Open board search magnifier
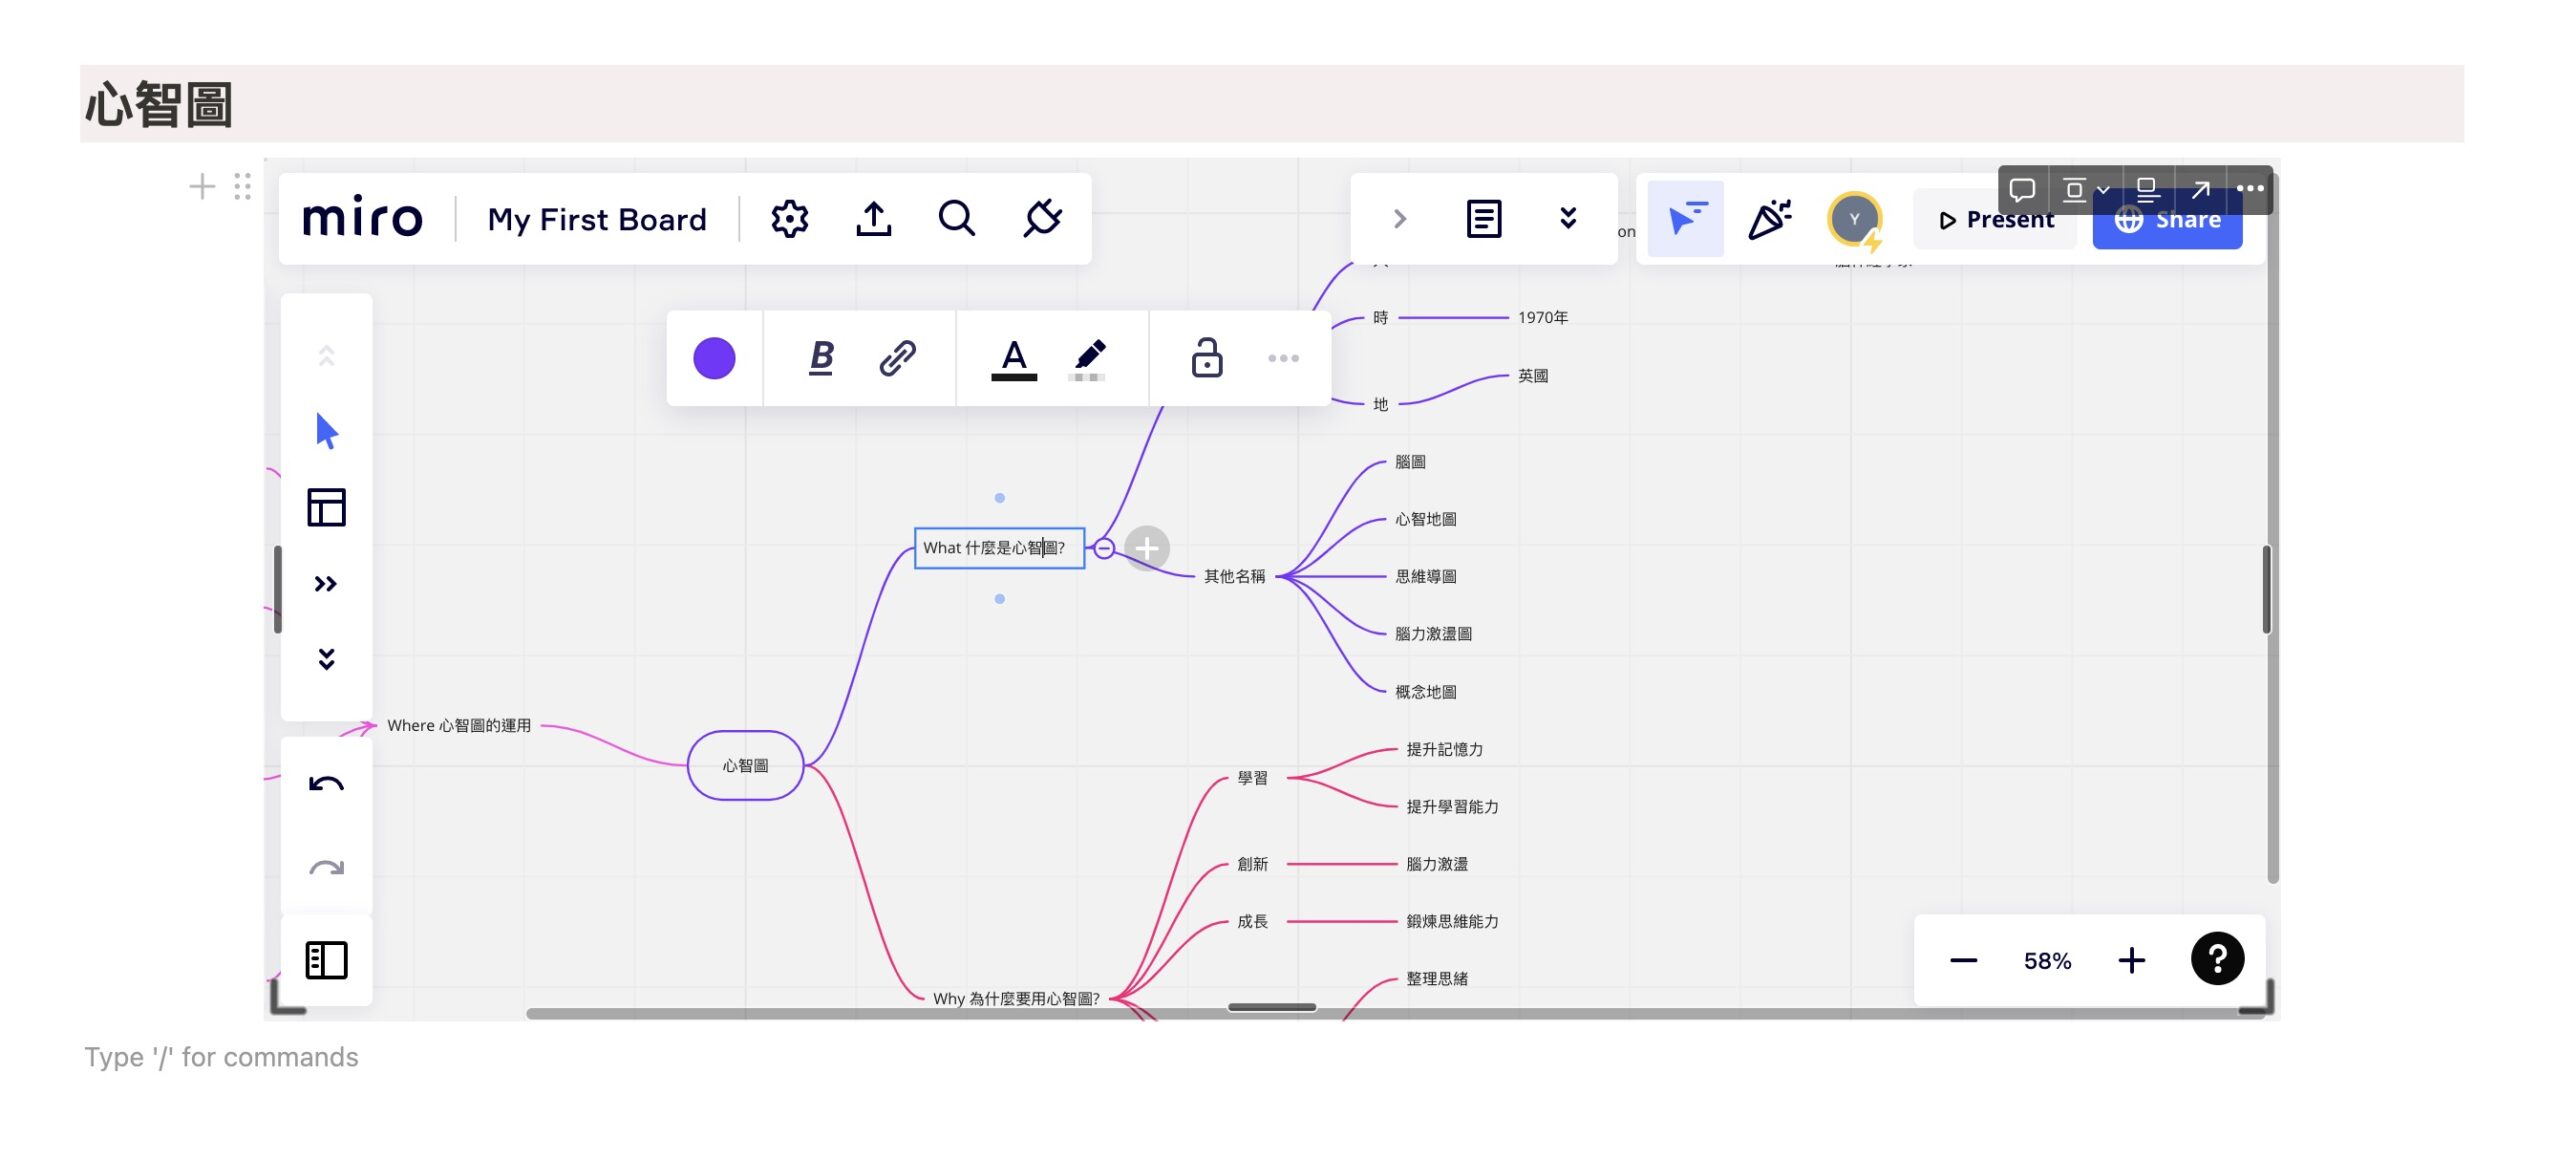 957,218
